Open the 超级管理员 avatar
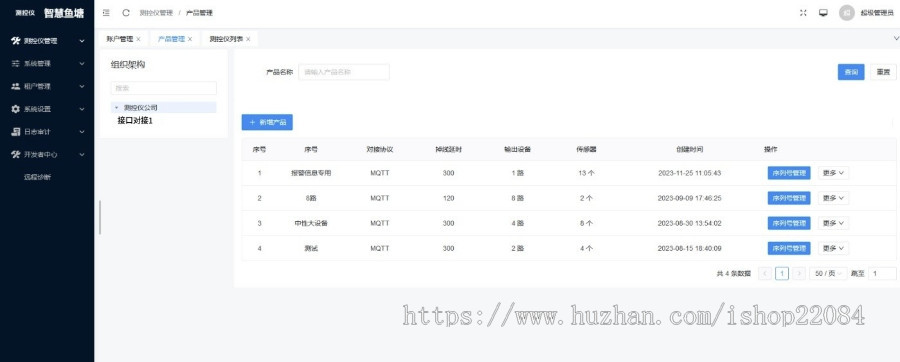 pyautogui.click(x=847, y=13)
